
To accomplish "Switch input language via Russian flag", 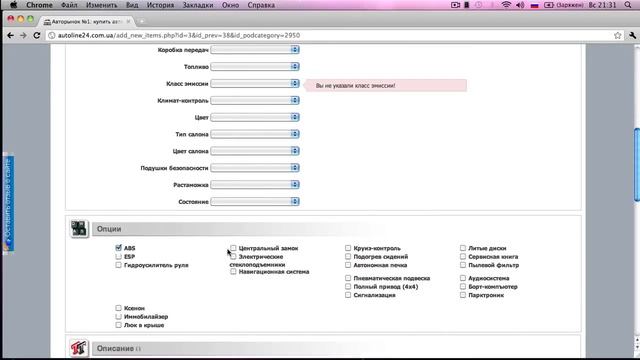I will [534, 5].
